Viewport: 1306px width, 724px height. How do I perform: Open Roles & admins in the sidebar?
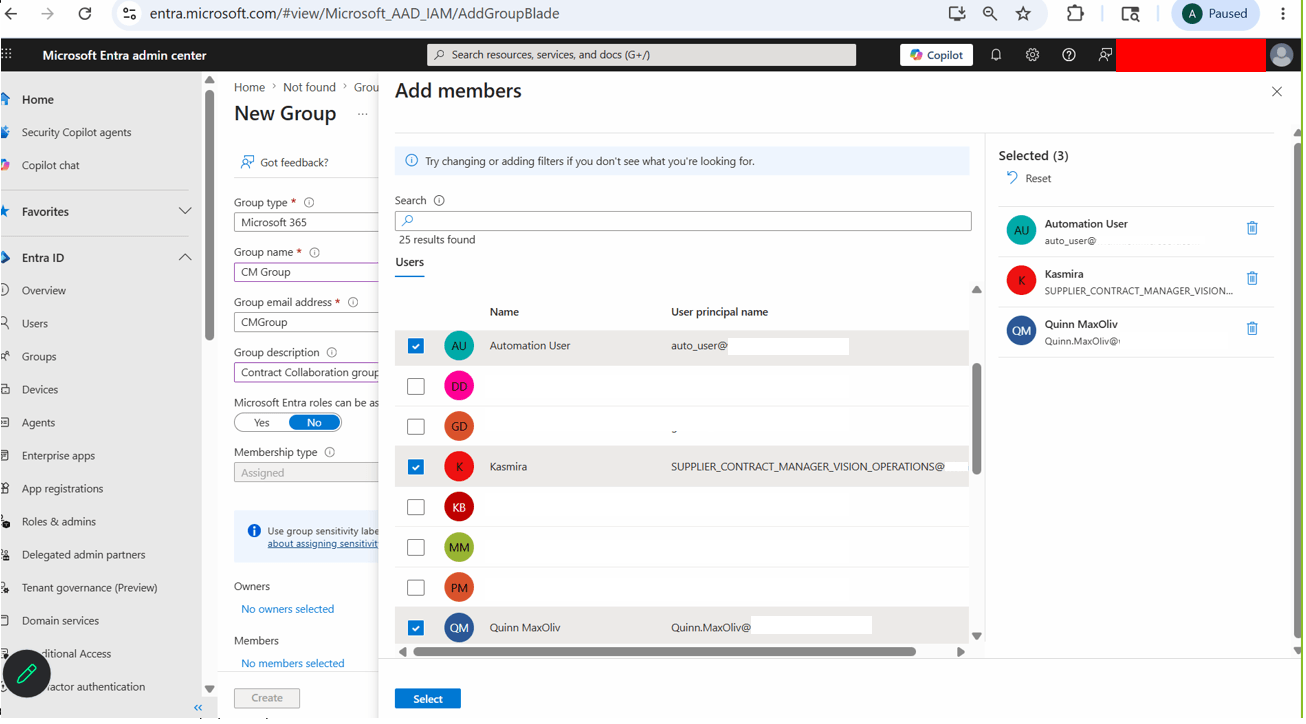coord(59,522)
